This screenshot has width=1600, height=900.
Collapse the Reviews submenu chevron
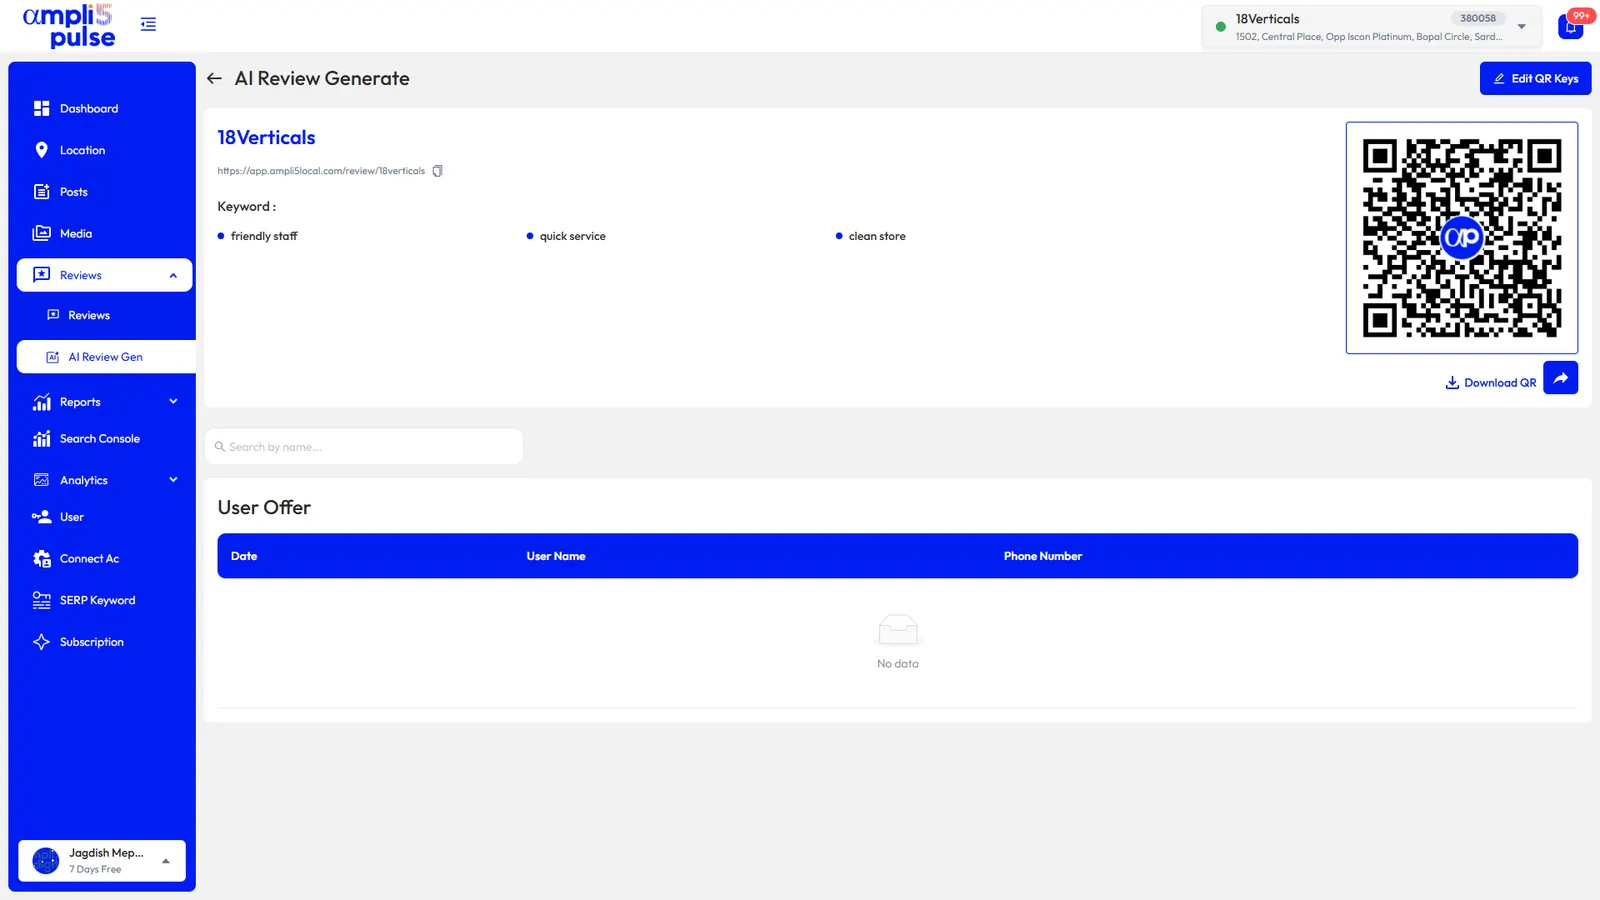pyautogui.click(x=173, y=276)
